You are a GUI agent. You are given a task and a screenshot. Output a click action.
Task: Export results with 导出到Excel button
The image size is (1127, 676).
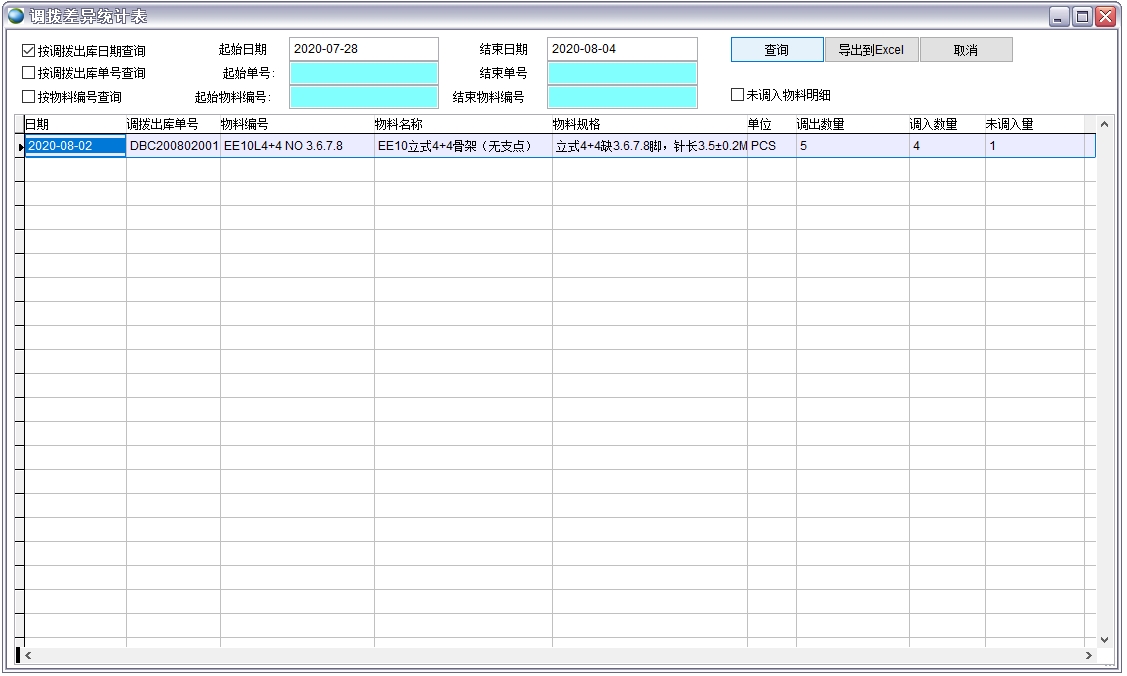coord(871,50)
